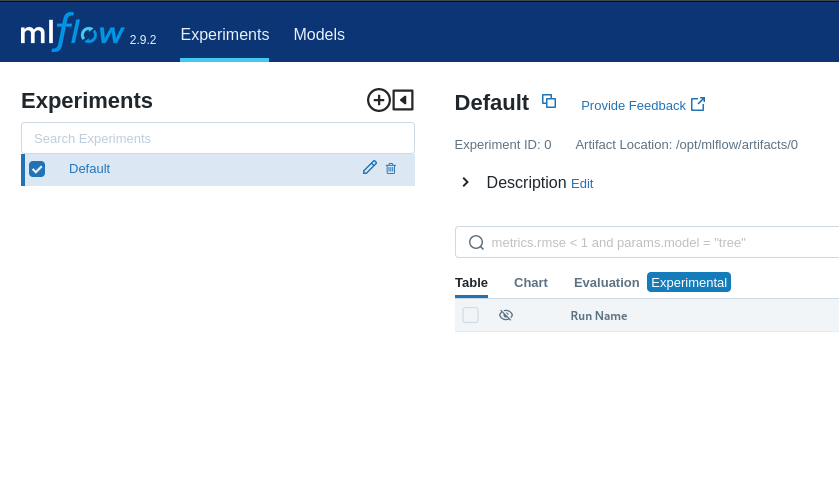This screenshot has height=480, width=839.
Task: Collapse the experiments sidebar panel
Action: pyautogui.click(x=403, y=100)
